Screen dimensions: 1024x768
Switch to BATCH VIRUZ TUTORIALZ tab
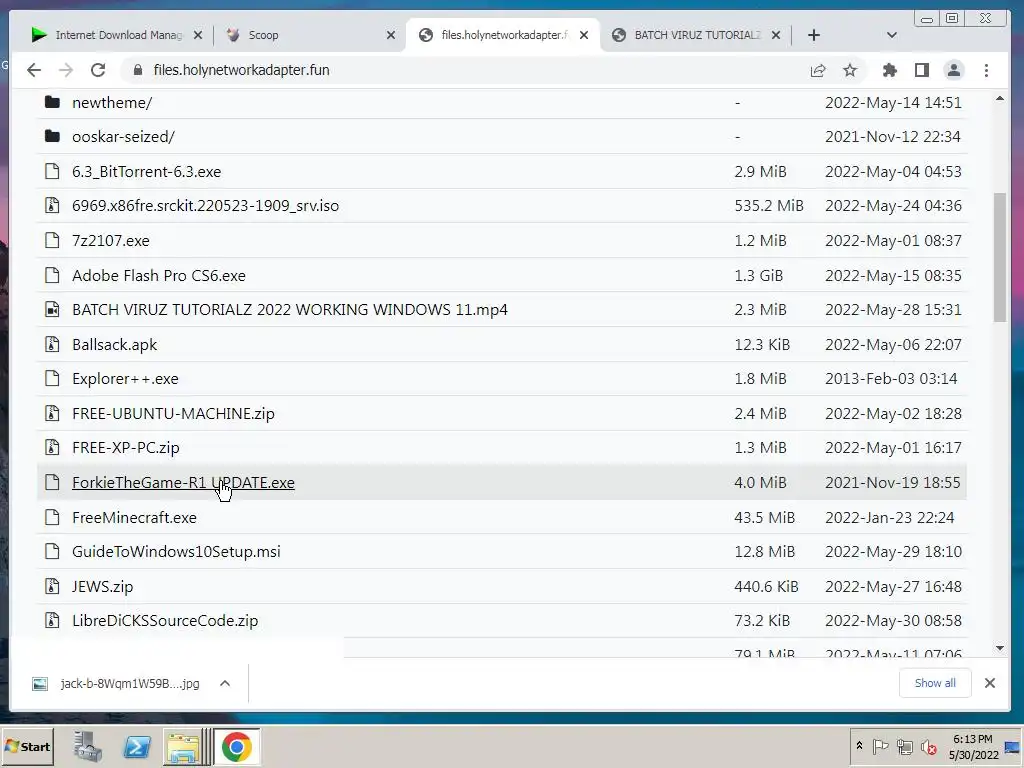point(696,35)
